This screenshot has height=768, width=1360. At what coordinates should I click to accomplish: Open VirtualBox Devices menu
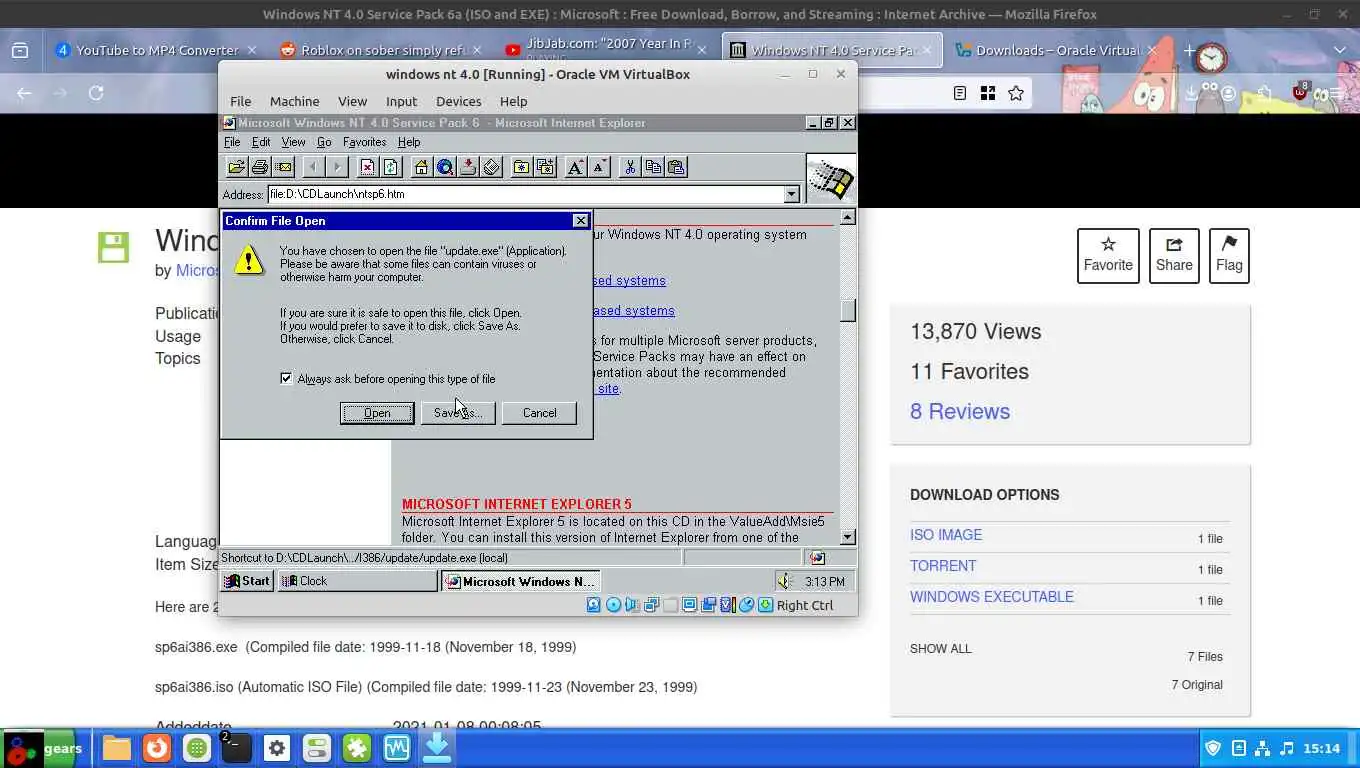pos(459,101)
